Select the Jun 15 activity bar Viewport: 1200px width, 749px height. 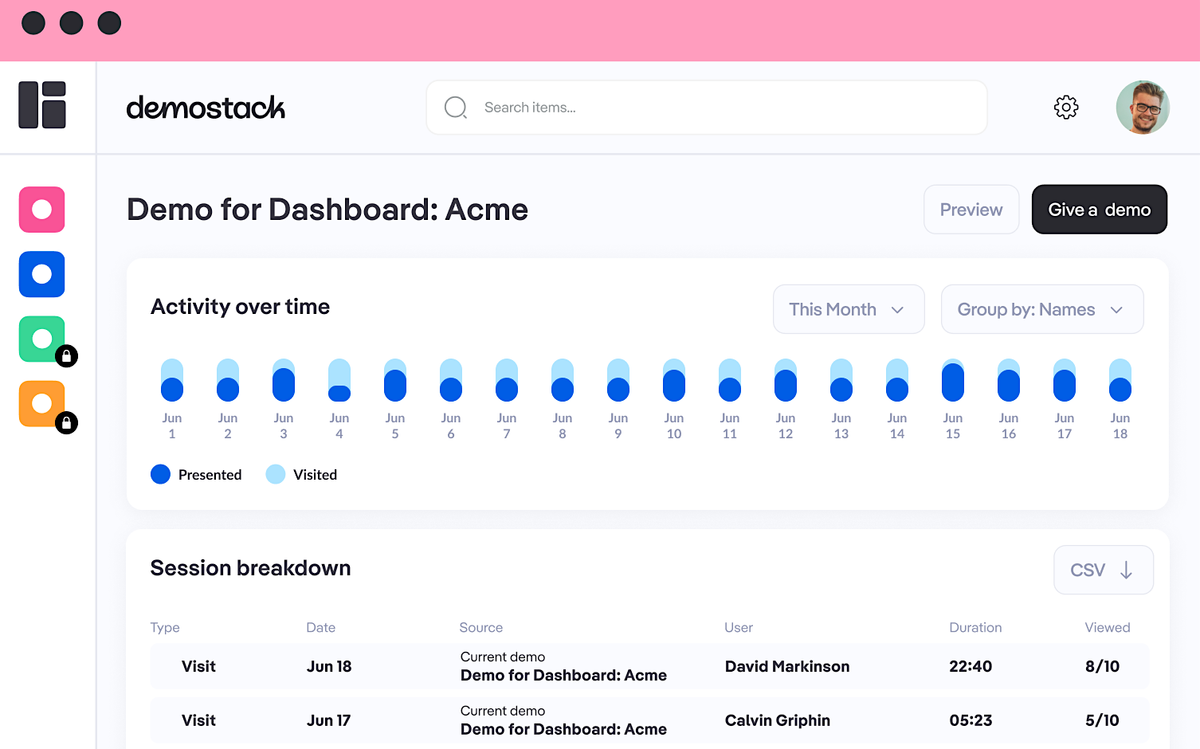[x=953, y=381]
